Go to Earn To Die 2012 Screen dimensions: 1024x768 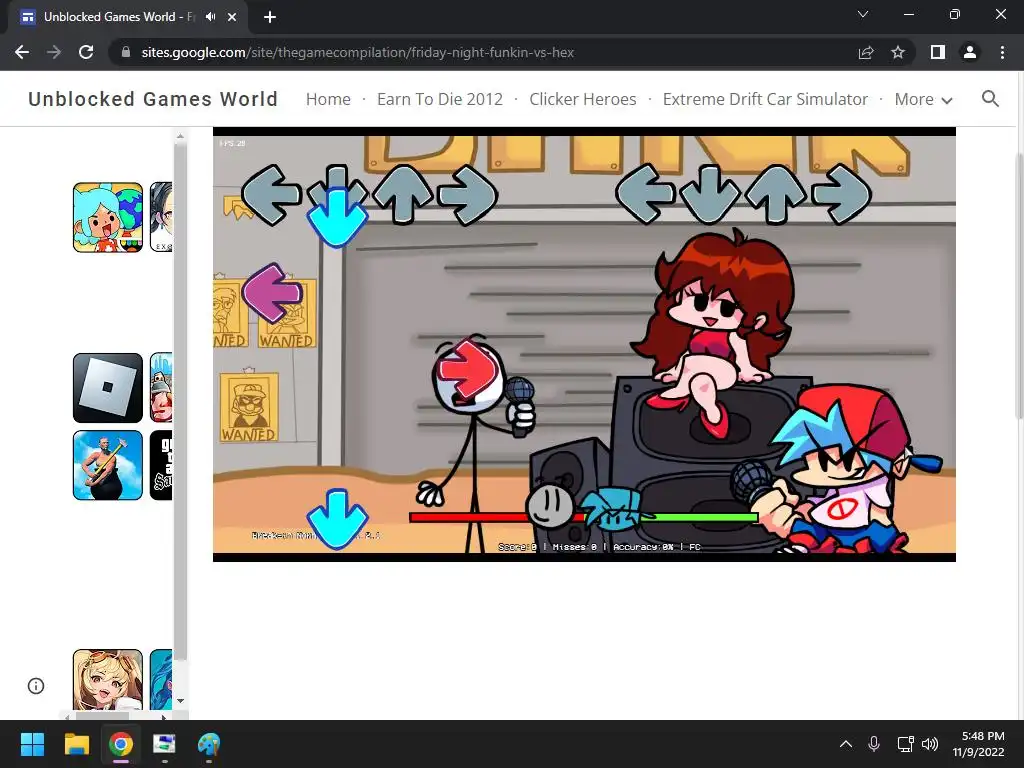(x=440, y=99)
